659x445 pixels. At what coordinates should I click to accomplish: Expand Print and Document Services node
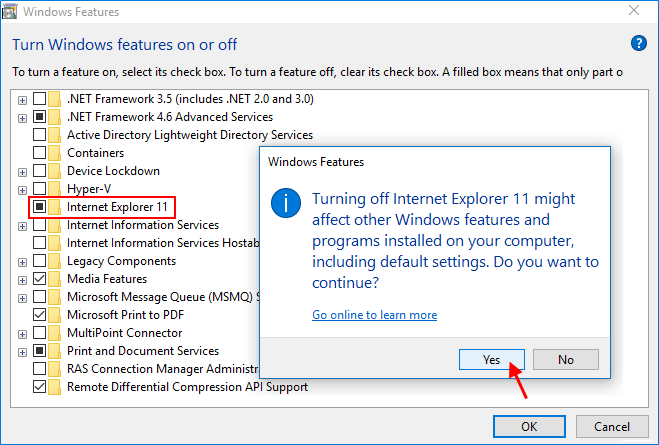click(22, 351)
